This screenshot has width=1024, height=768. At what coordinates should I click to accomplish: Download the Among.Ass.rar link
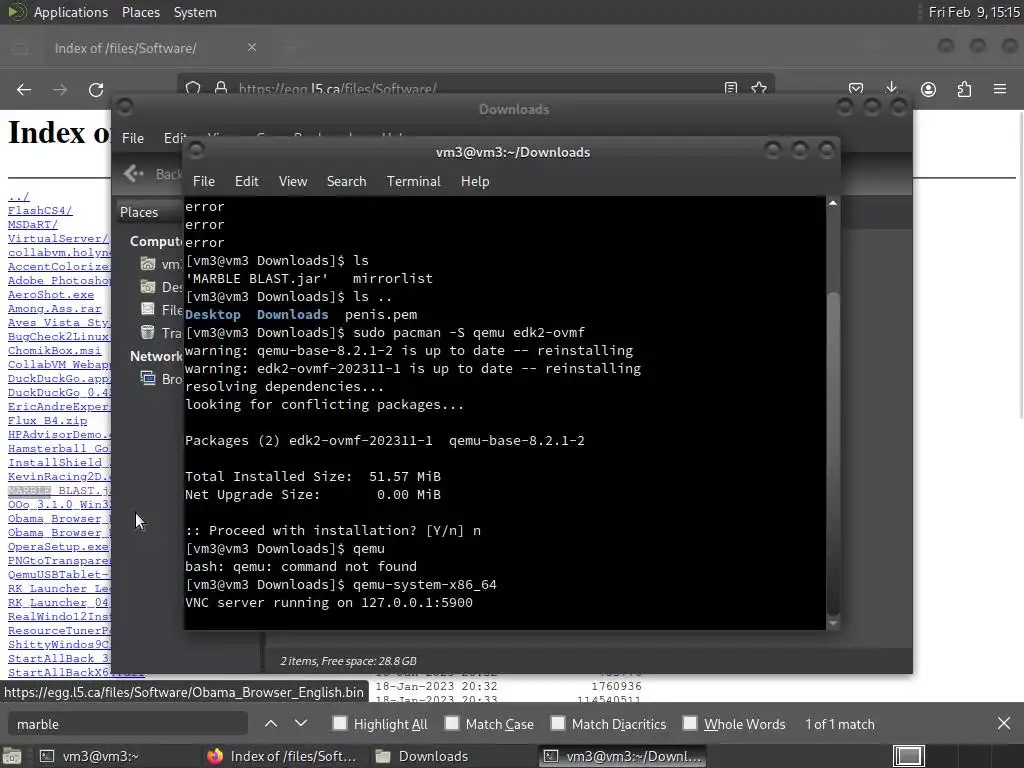55,308
